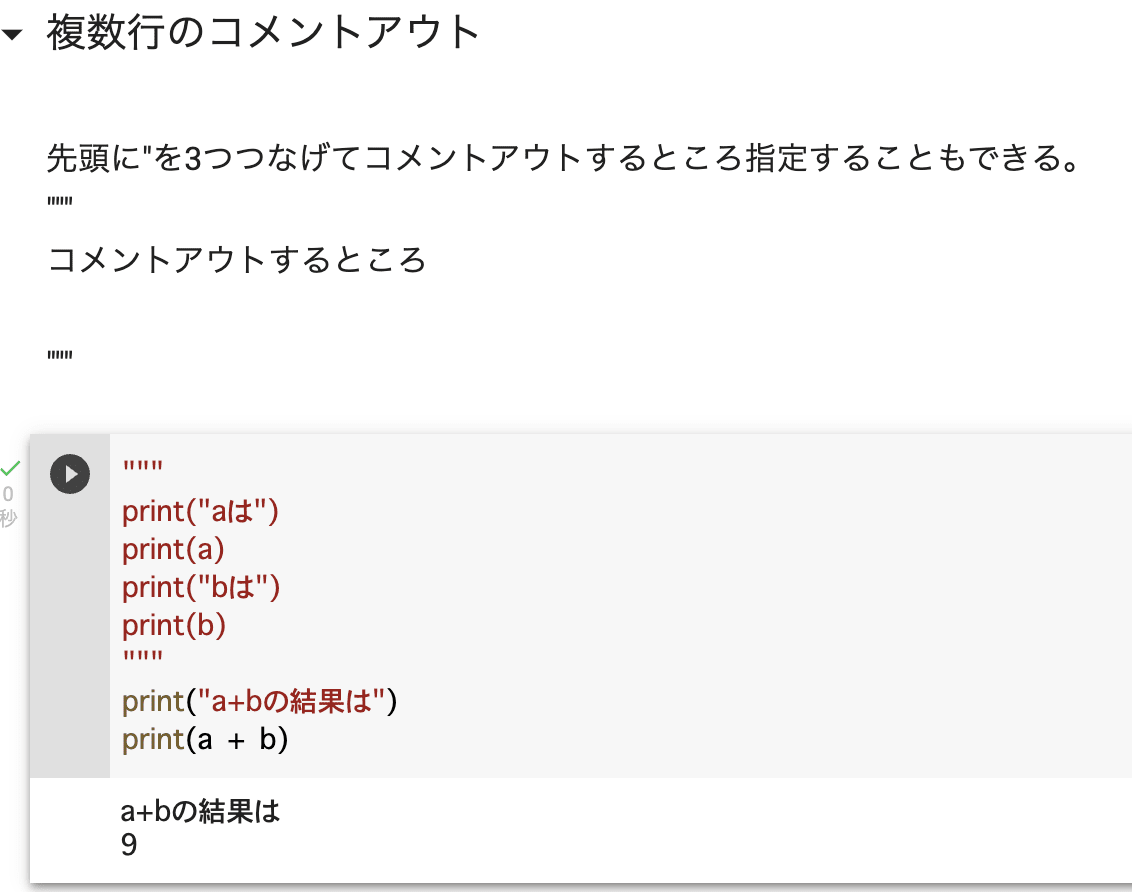The width and height of the screenshot is (1132, 892).
Task: Click the run-cell circle on the code block
Action: (x=70, y=474)
